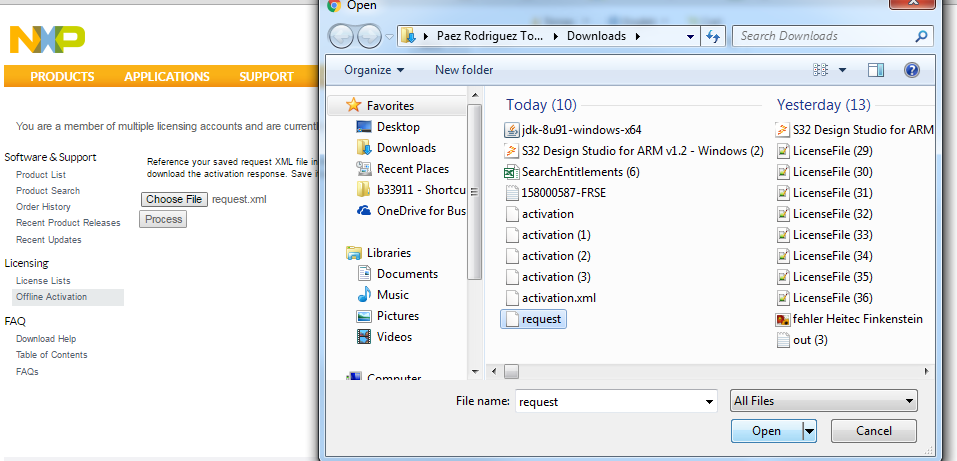957x461 pixels.
Task: Click recent pages dropdown beside nav arrows
Action: pyautogui.click(x=389, y=37)
